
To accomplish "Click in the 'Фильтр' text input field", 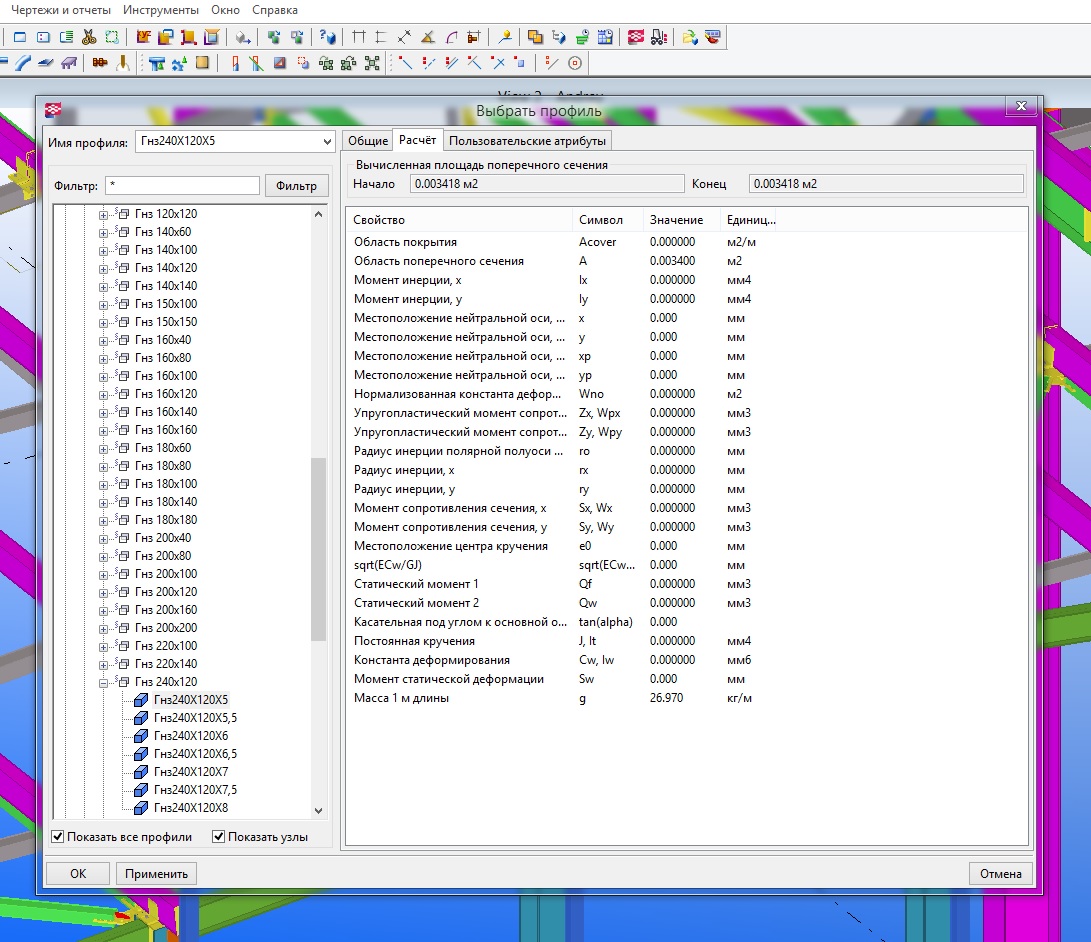I will [181, 186].
